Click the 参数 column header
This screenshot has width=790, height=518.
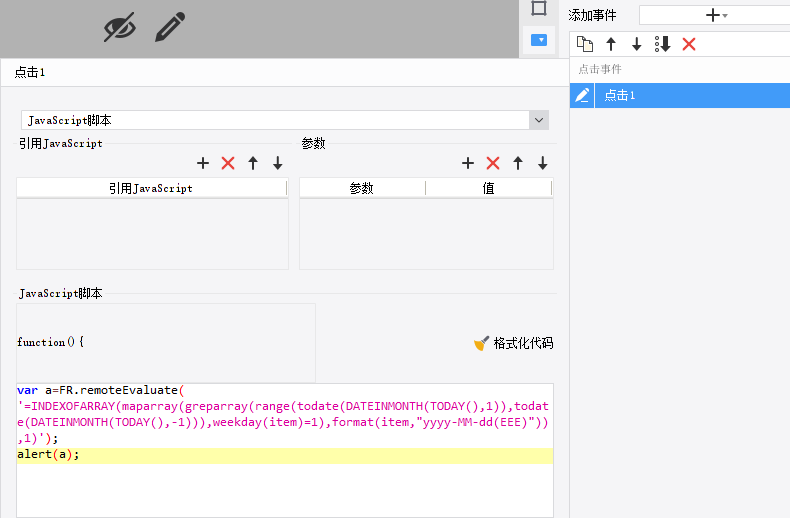362,188
